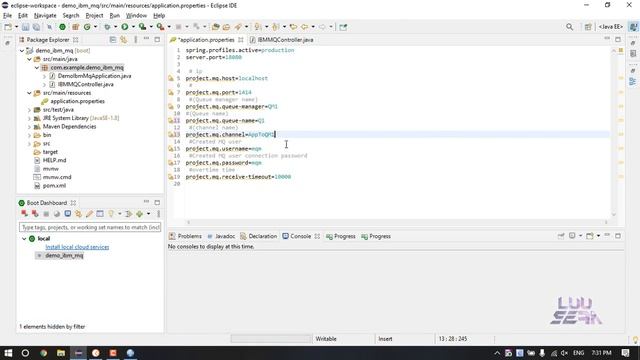
Task: Expand the Maven Dependencies node
Action: [x=29, y=127]
